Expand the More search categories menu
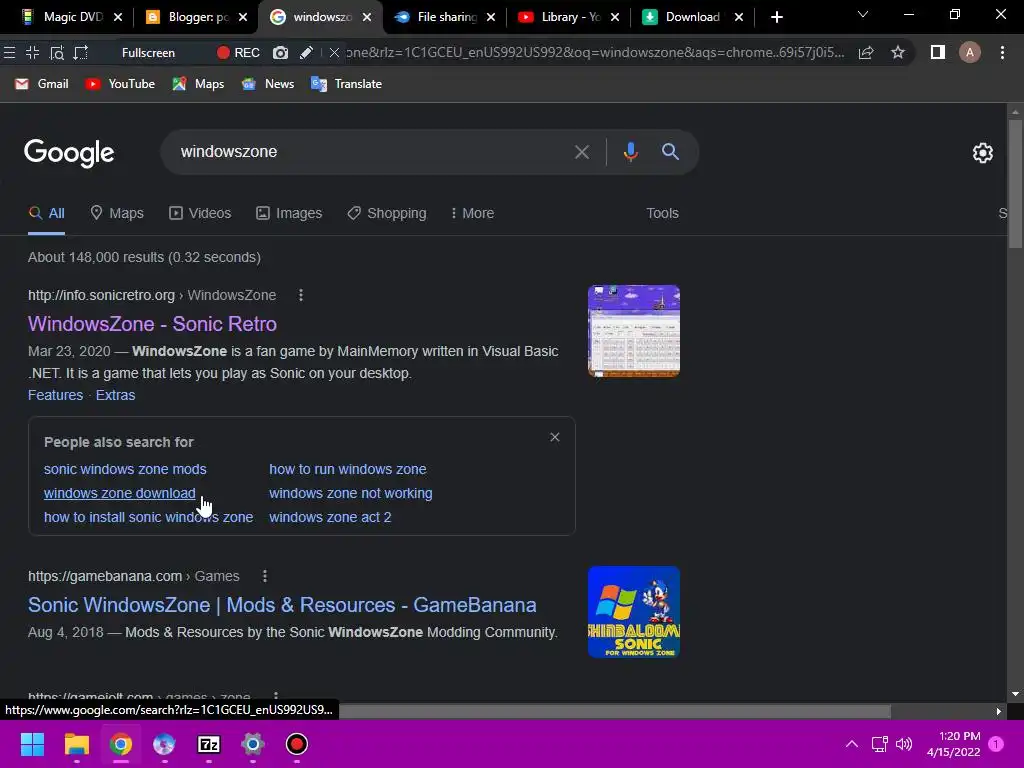Viewport: 1024px width, 768px height. coord(472,213)
